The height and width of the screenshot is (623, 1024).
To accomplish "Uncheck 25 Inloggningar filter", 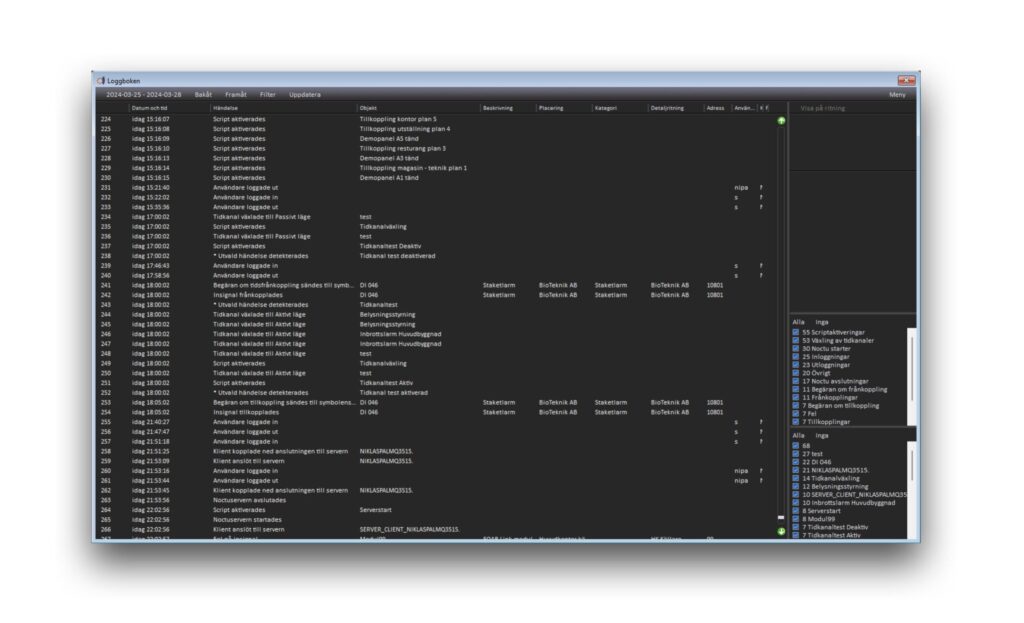I will (x=795, y=357).
